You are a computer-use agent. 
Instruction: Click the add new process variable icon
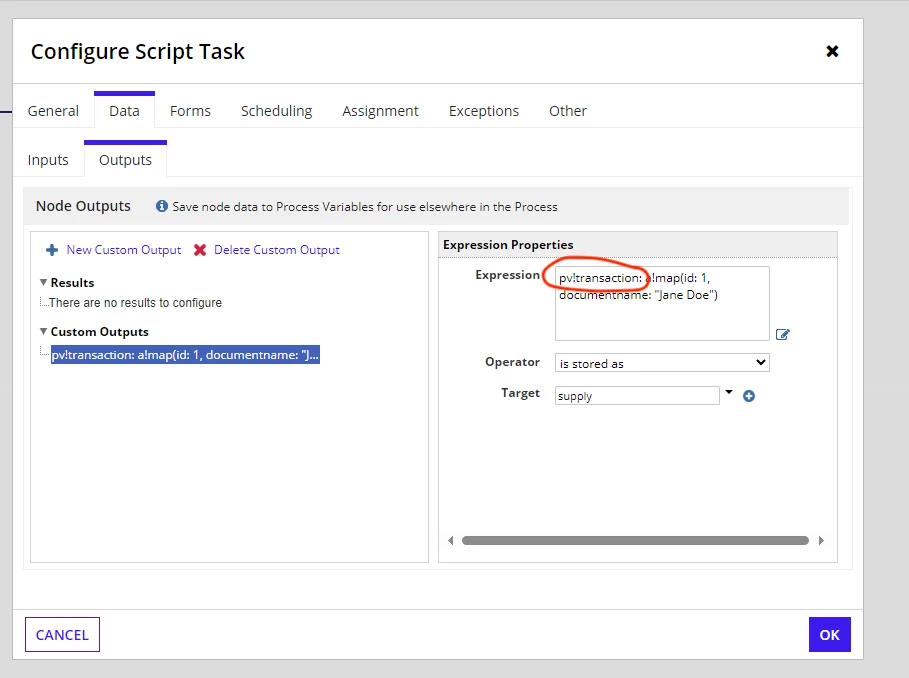point(749,396)
